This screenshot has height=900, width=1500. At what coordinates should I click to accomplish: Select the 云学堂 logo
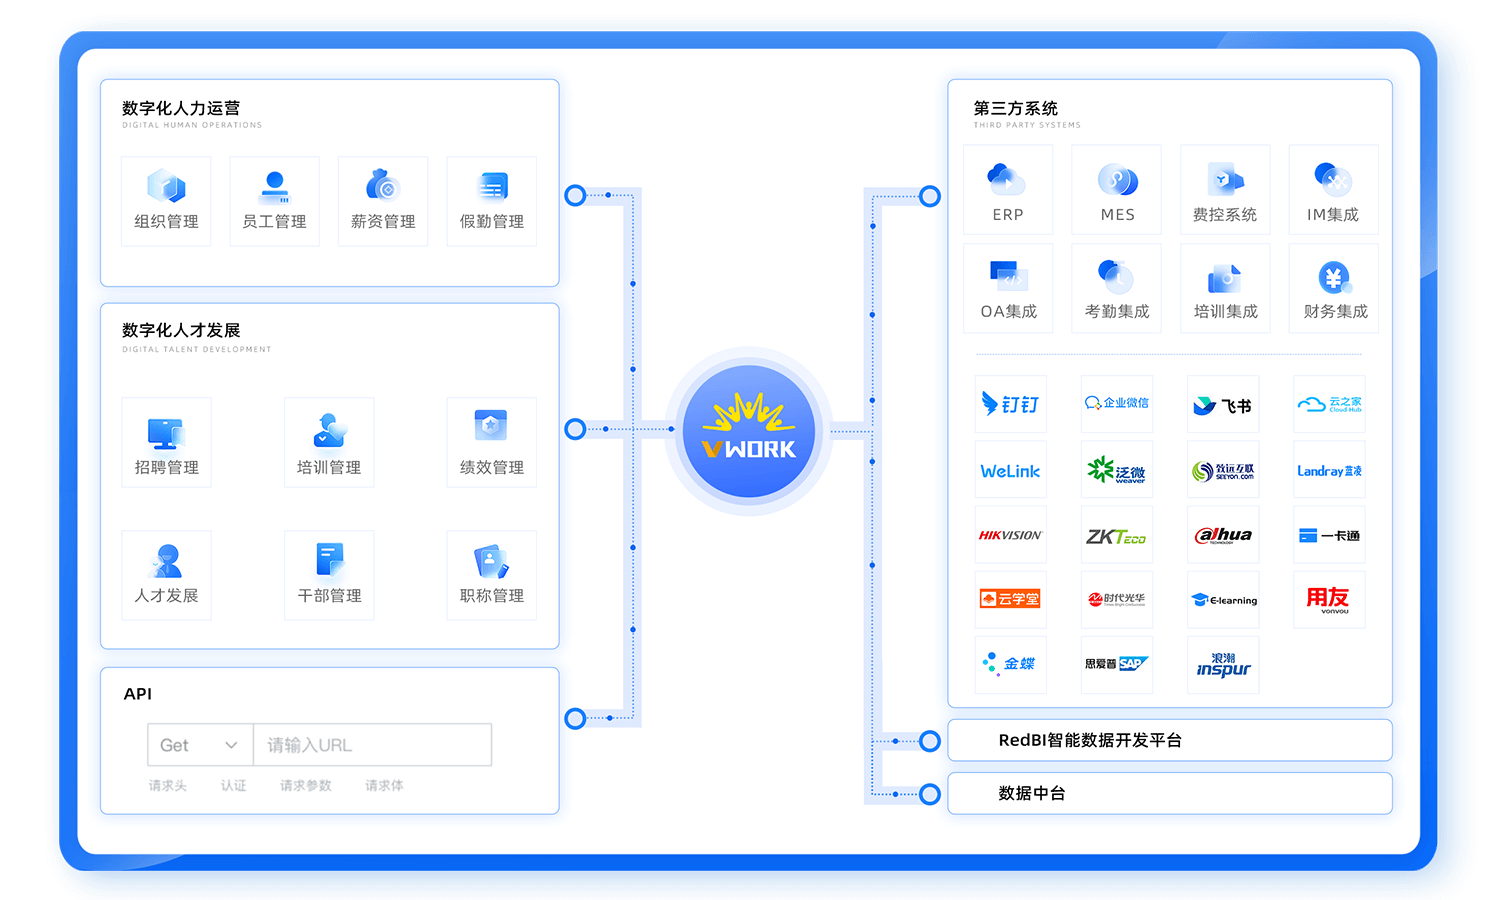(1011, 600)
